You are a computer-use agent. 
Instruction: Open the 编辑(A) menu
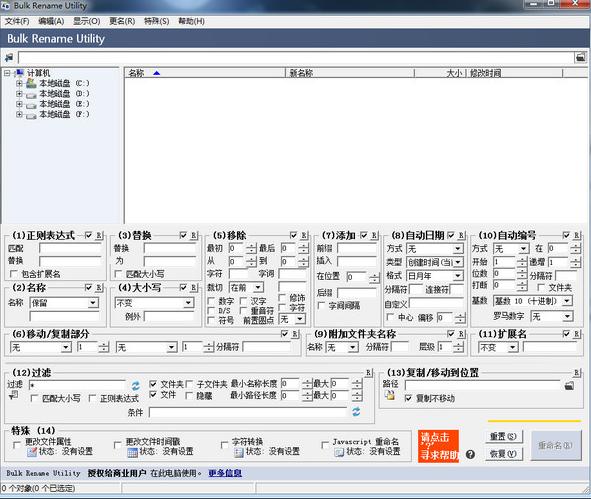coord(51,21)
